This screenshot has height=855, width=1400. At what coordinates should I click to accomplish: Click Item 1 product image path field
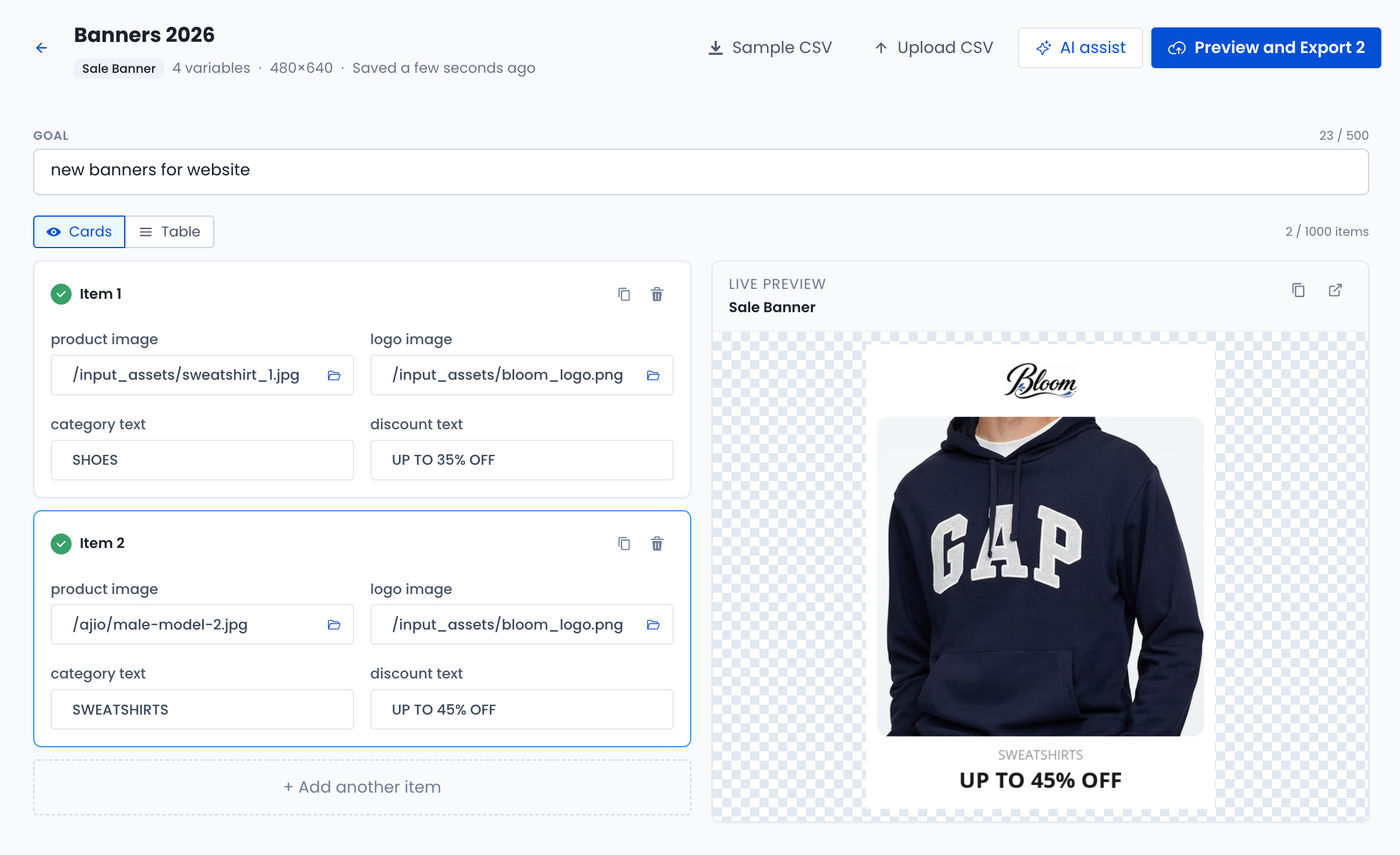(x=202, y=375)
